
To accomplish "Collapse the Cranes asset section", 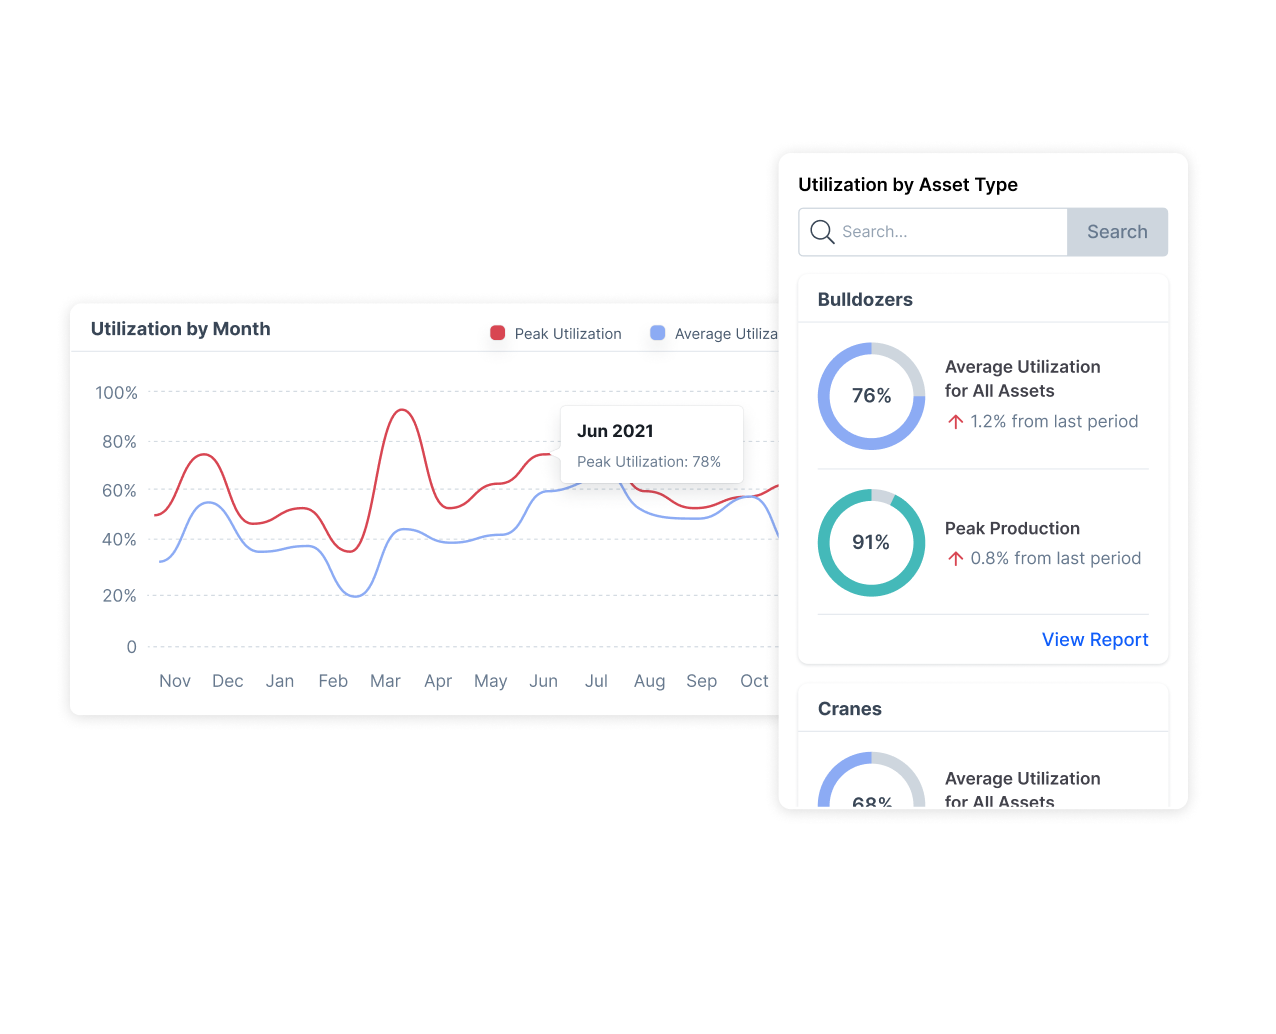I will click(849, 708).
